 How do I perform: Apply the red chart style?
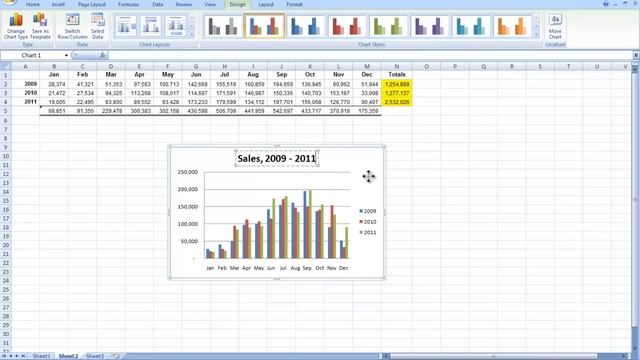(x=347, y=26)
